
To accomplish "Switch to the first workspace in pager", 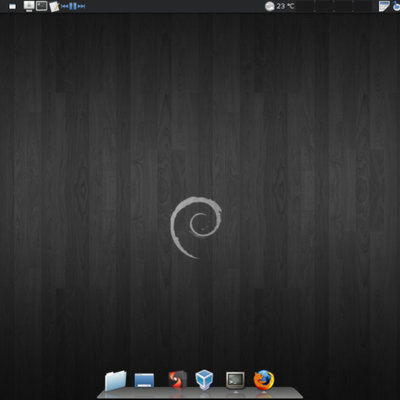I will tap(305, 6).
